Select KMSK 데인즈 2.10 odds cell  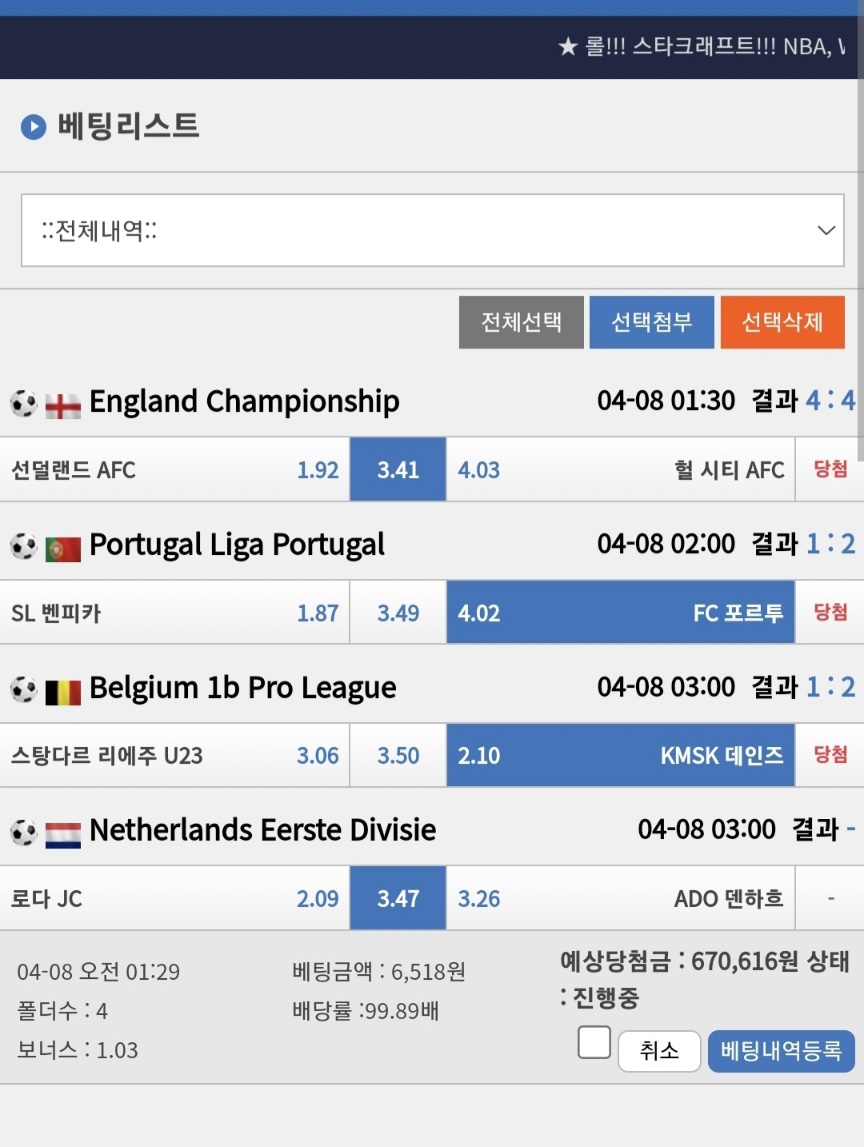[x=620, y=756]
